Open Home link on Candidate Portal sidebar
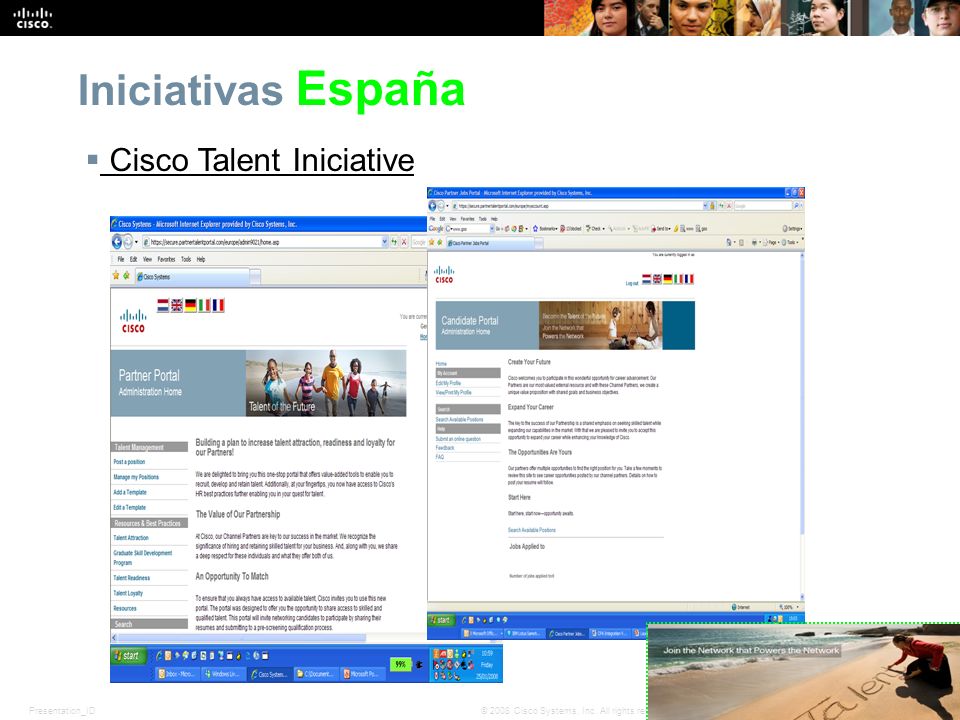This screenshot has width=960, height=720. 441,364
